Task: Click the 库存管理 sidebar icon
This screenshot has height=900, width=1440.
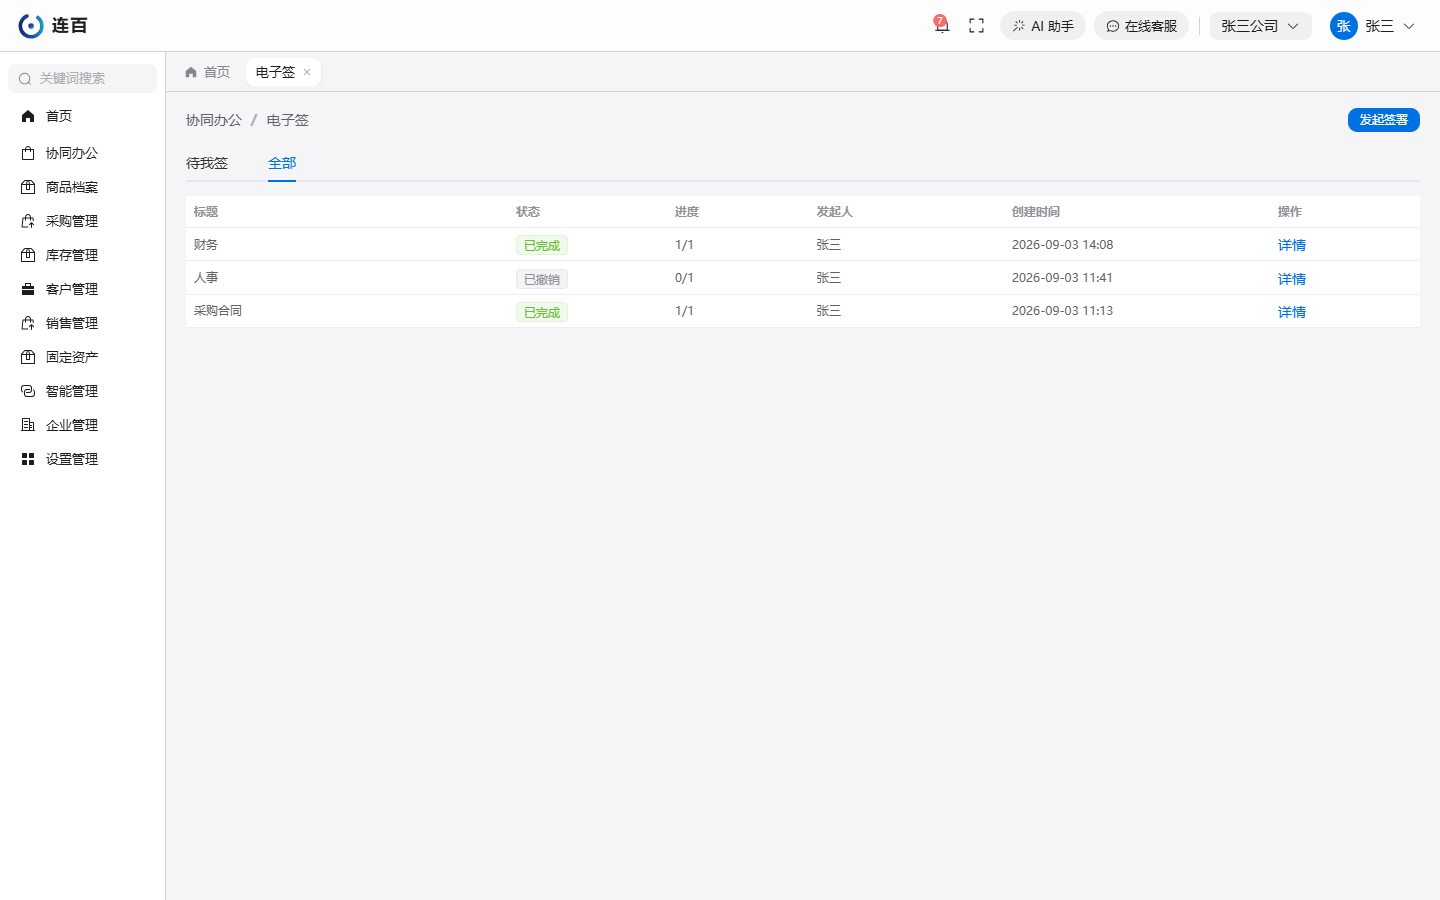Action: (28, 256)
